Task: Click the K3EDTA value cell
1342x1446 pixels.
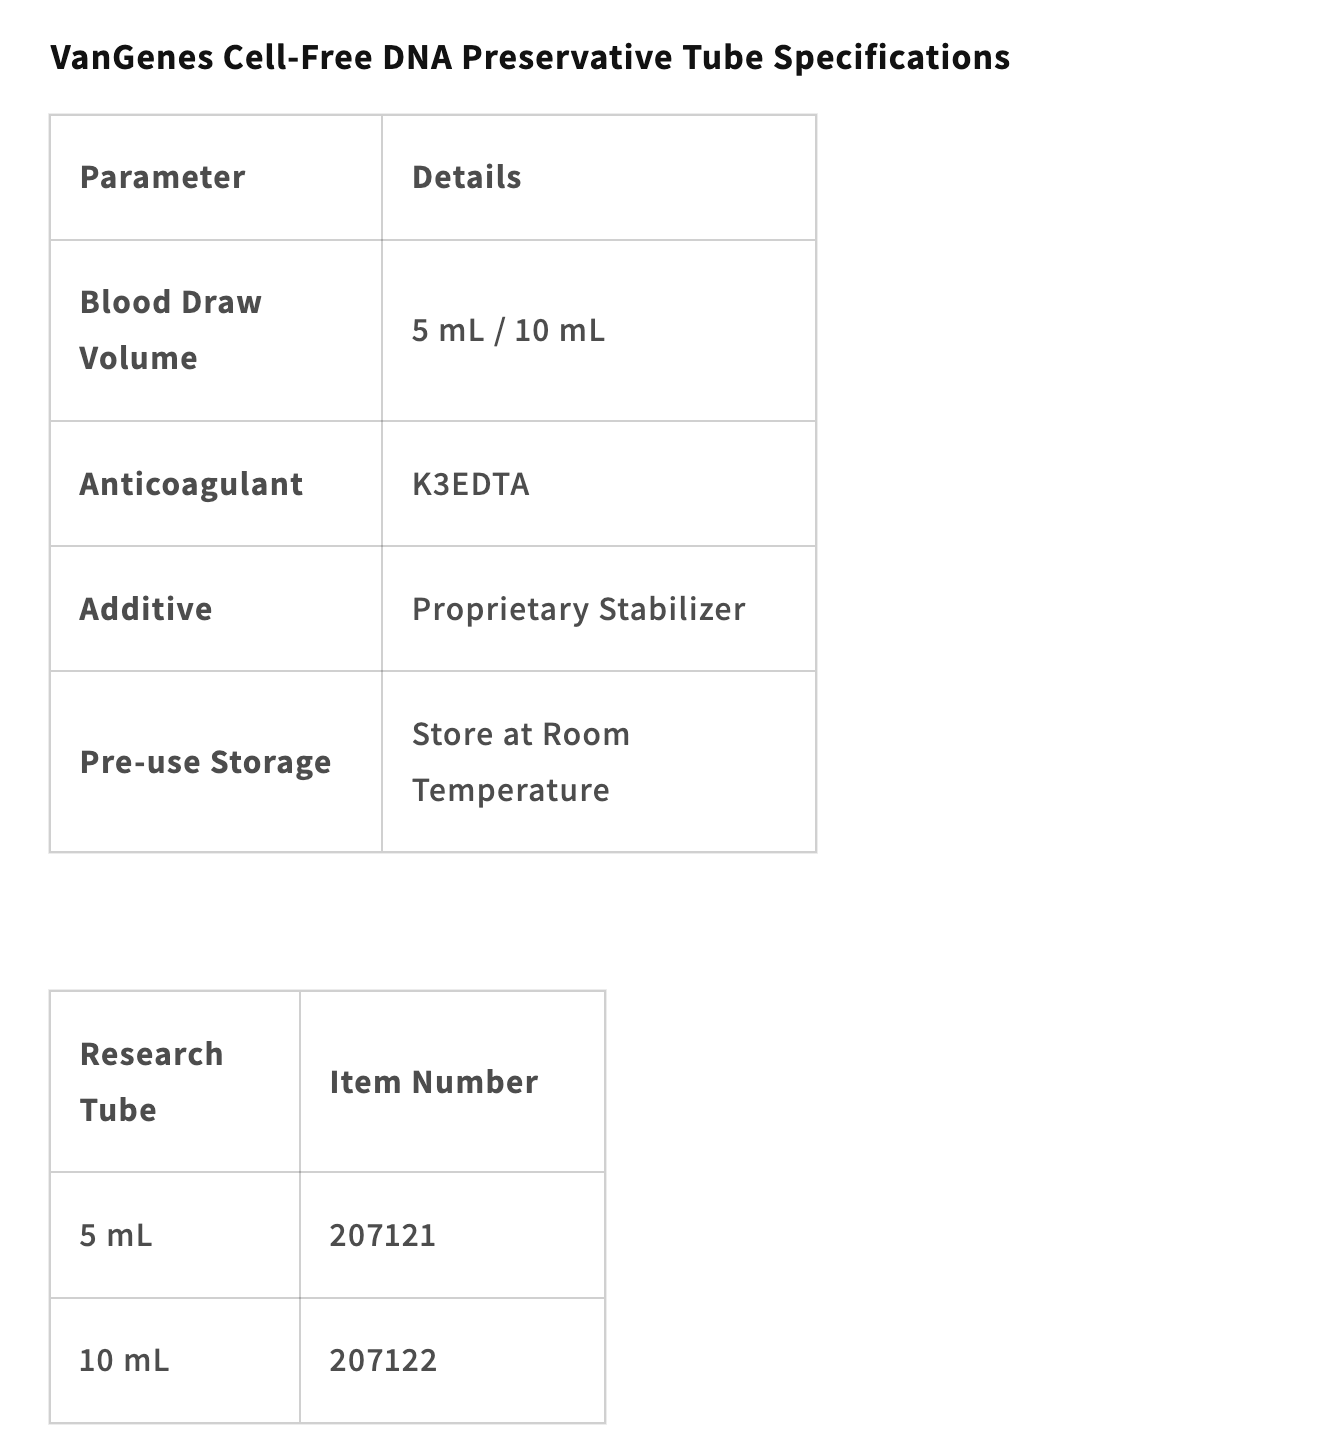Action: [471, 484]
